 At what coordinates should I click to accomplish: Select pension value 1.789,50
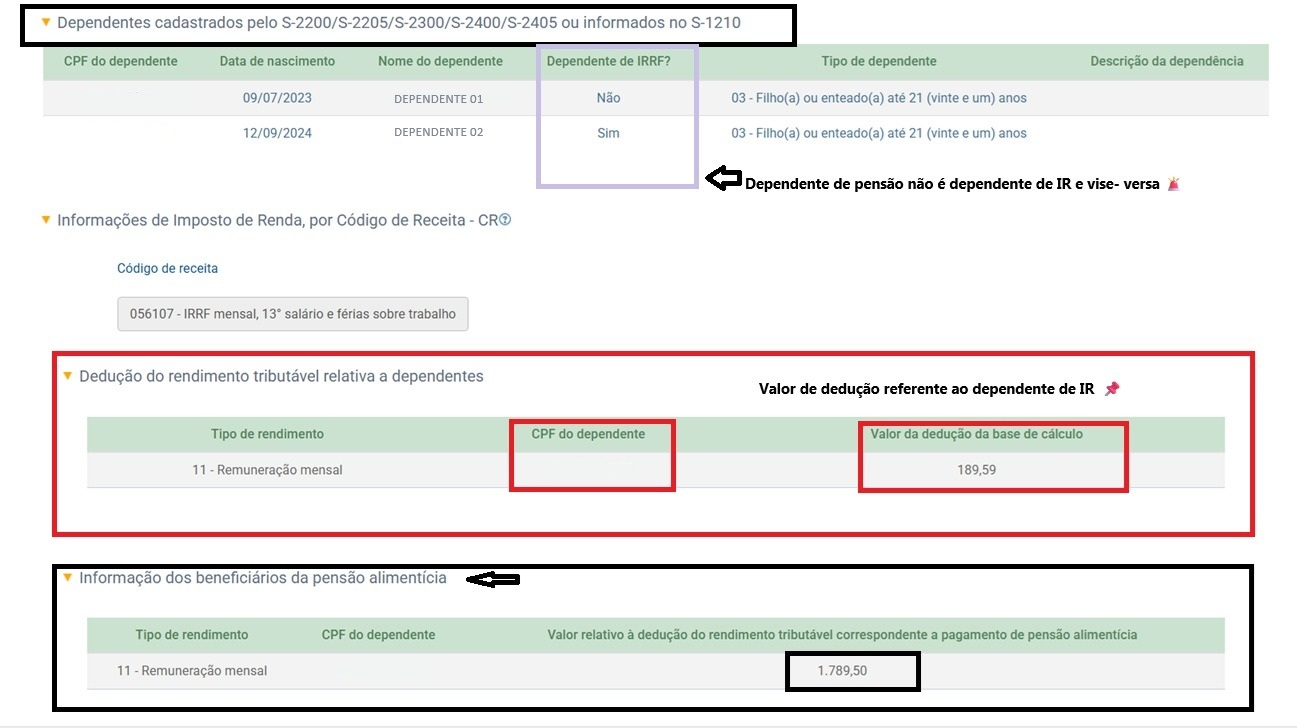842,671
